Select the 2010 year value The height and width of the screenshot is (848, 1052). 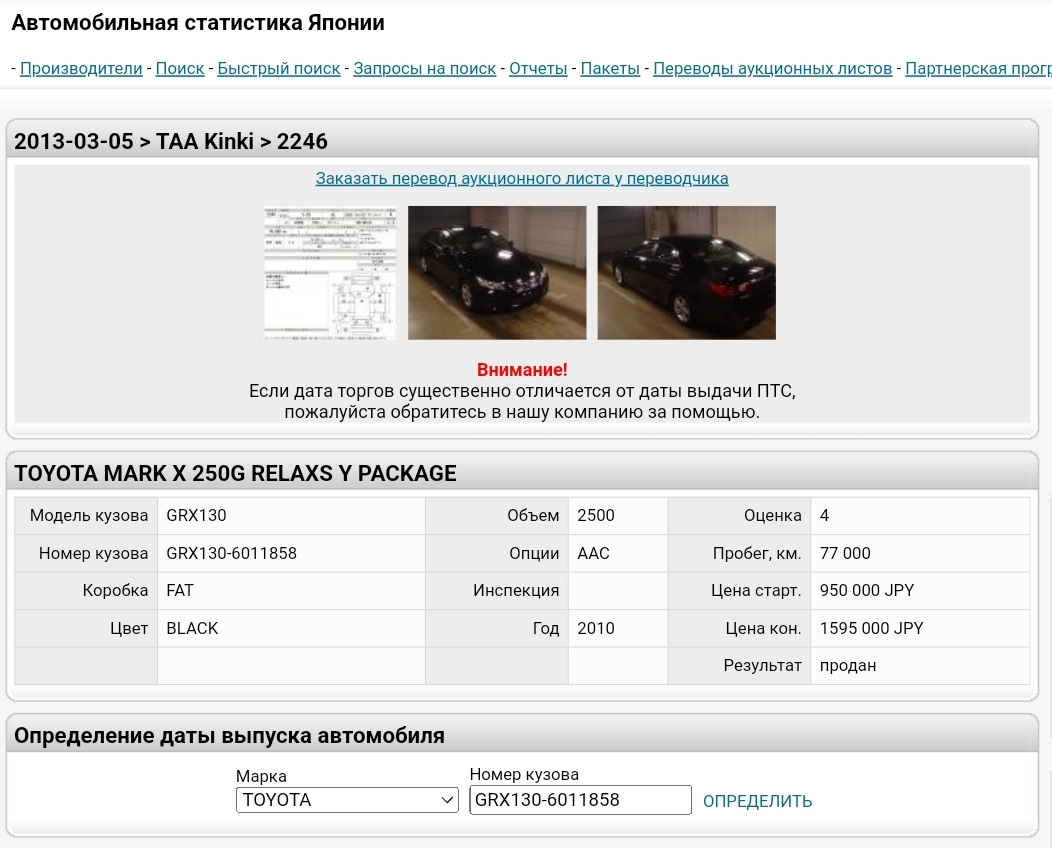pos(596,629)
